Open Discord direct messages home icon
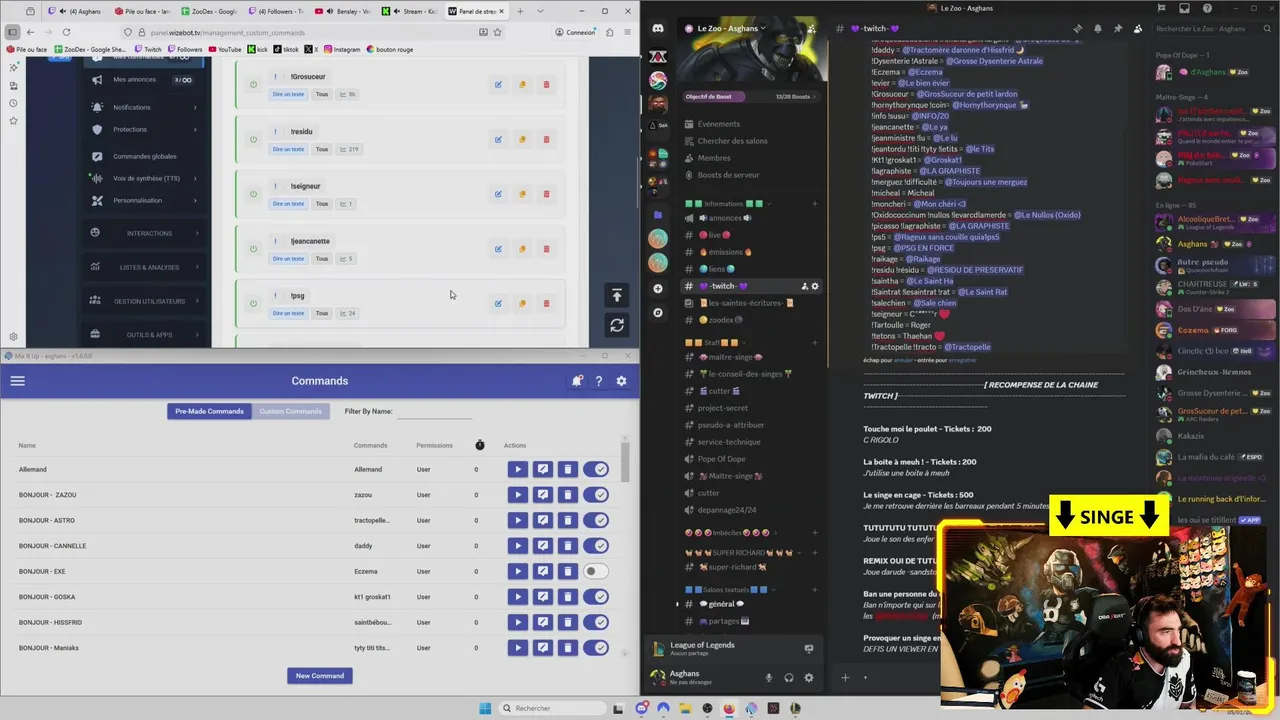This screenshot has height=720, width=1280. 658,29
